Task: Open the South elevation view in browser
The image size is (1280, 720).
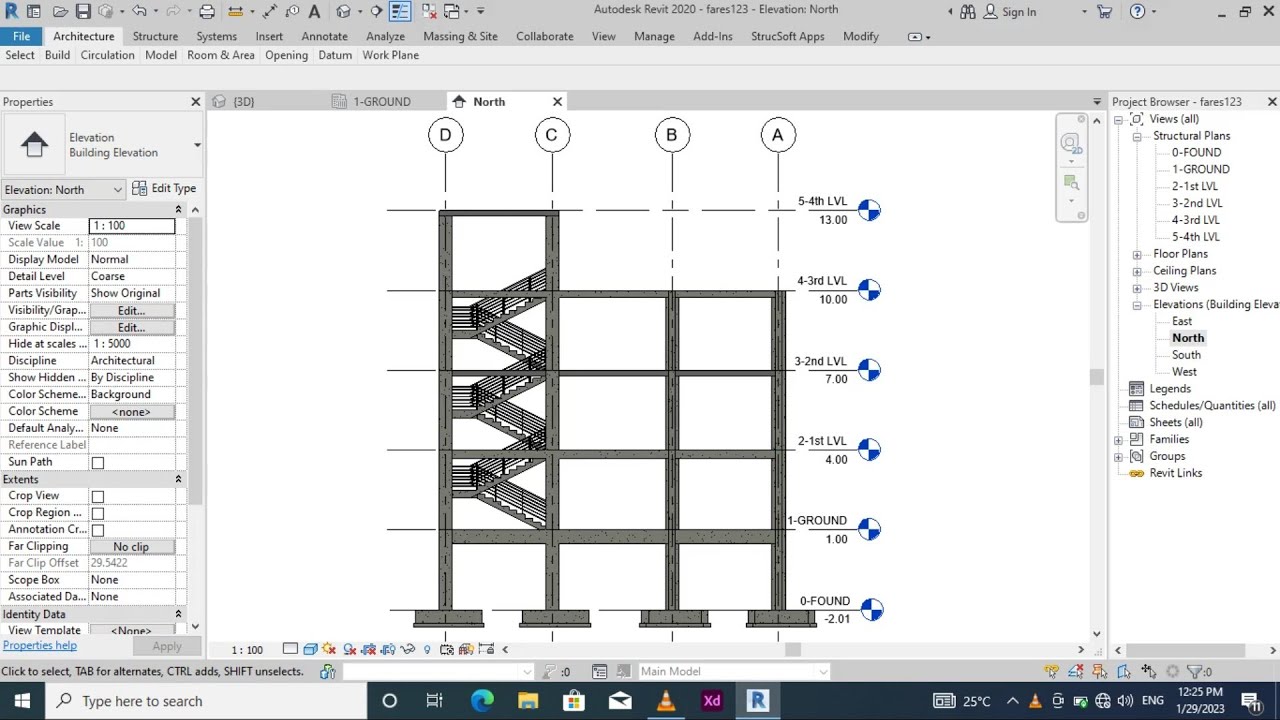Action: (1186, 355)
